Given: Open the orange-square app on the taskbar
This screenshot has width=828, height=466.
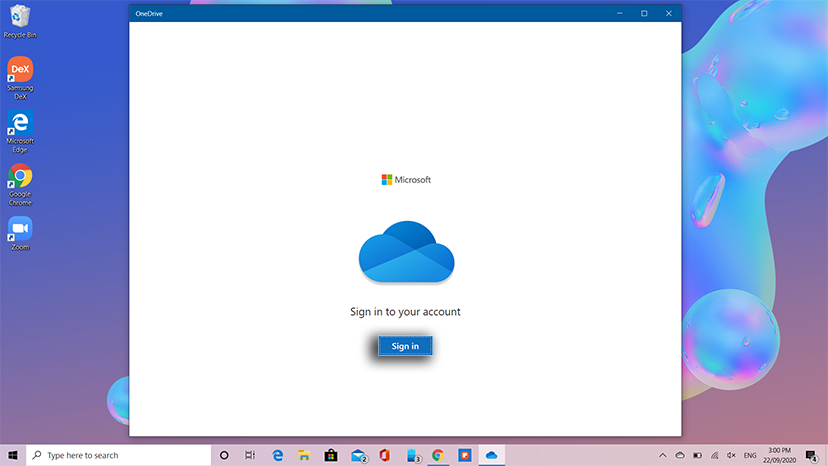Looking at the screenshot, I should coord(465,455).
